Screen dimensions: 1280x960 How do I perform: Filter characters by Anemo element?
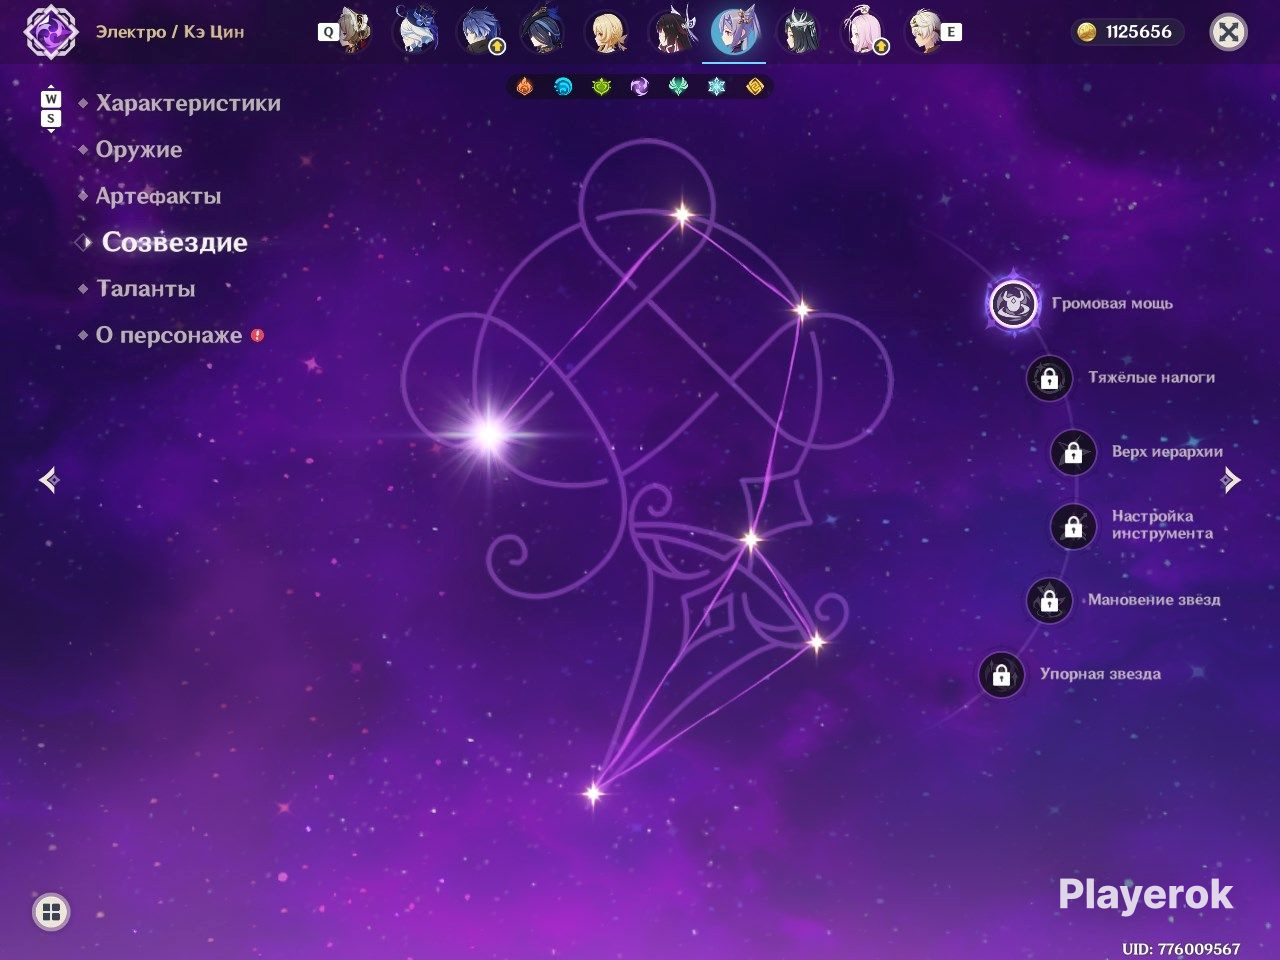tap(678, 87)
